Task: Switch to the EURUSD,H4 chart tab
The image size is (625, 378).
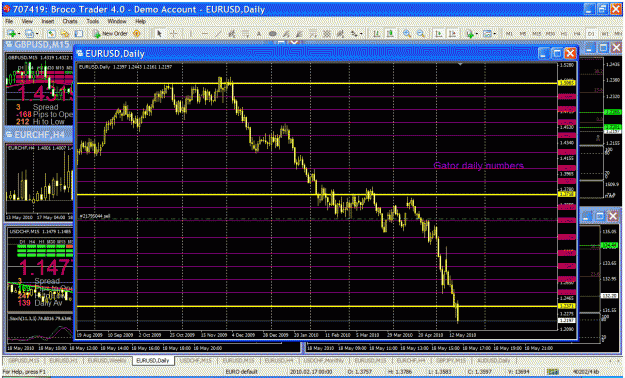Action: point(279,360)
